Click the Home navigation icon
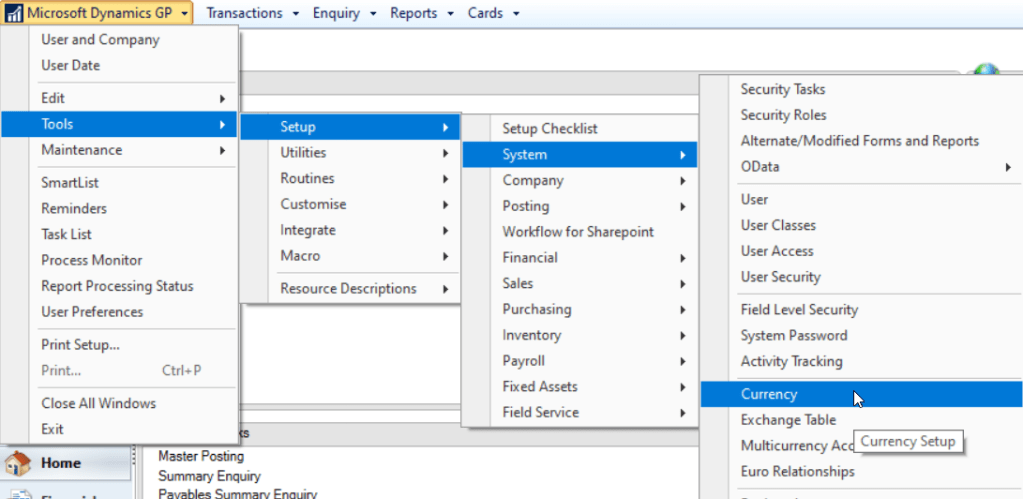 click(x=18, y=464)
